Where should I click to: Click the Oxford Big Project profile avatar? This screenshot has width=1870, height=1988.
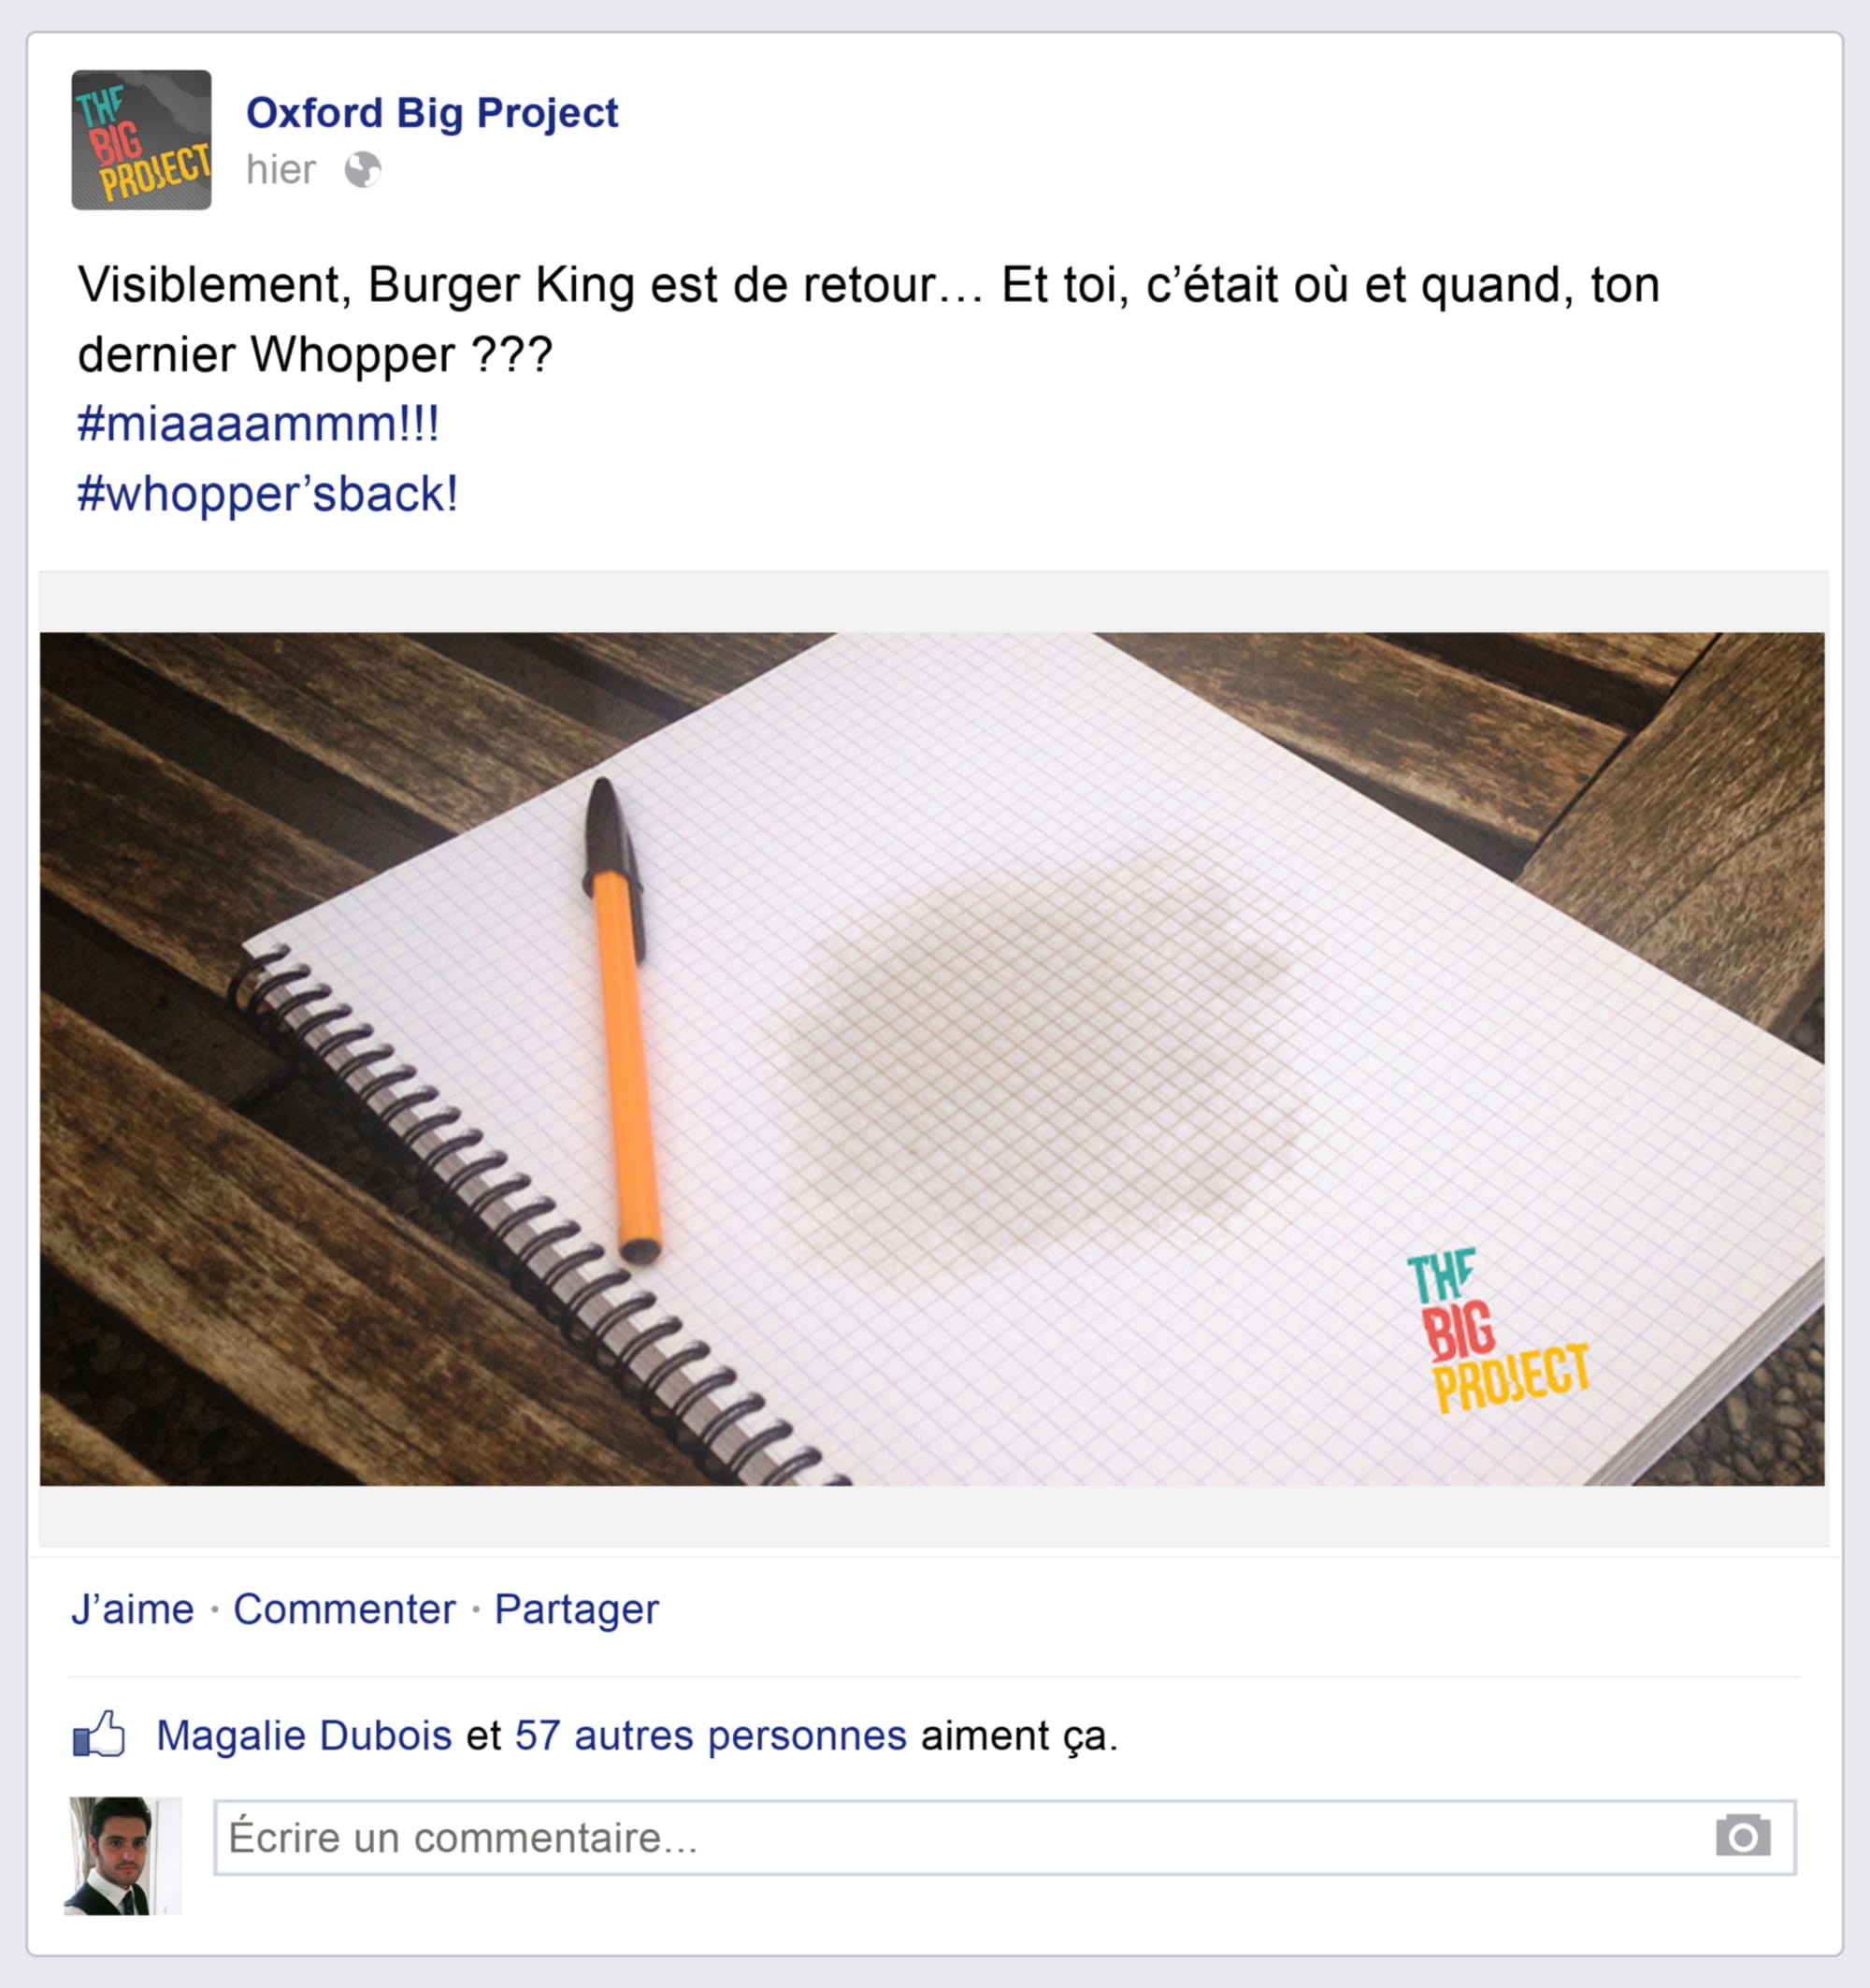coord(141,140)
